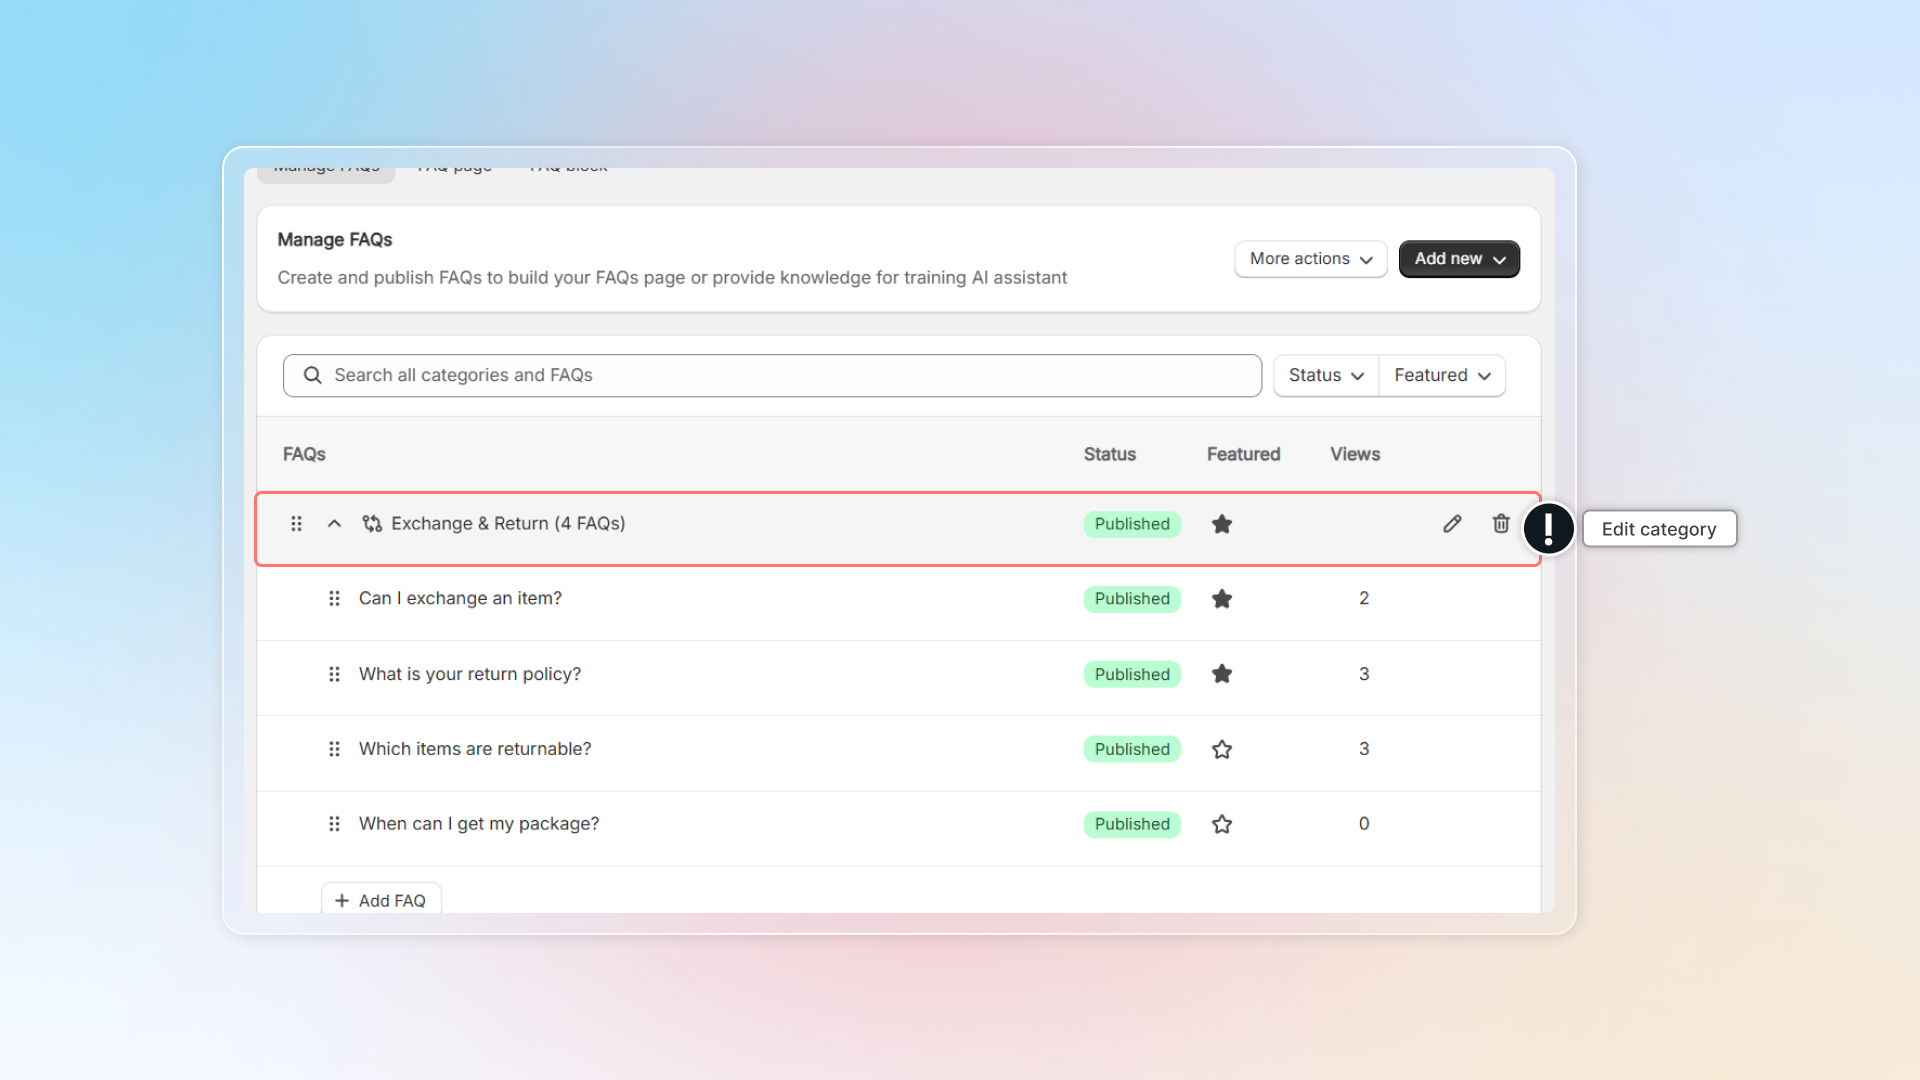The height and width of the screenshot is (1080, 1920).
Task: Open the 'Can I exchange an item?' FAQ
Action: coord(460,599)
